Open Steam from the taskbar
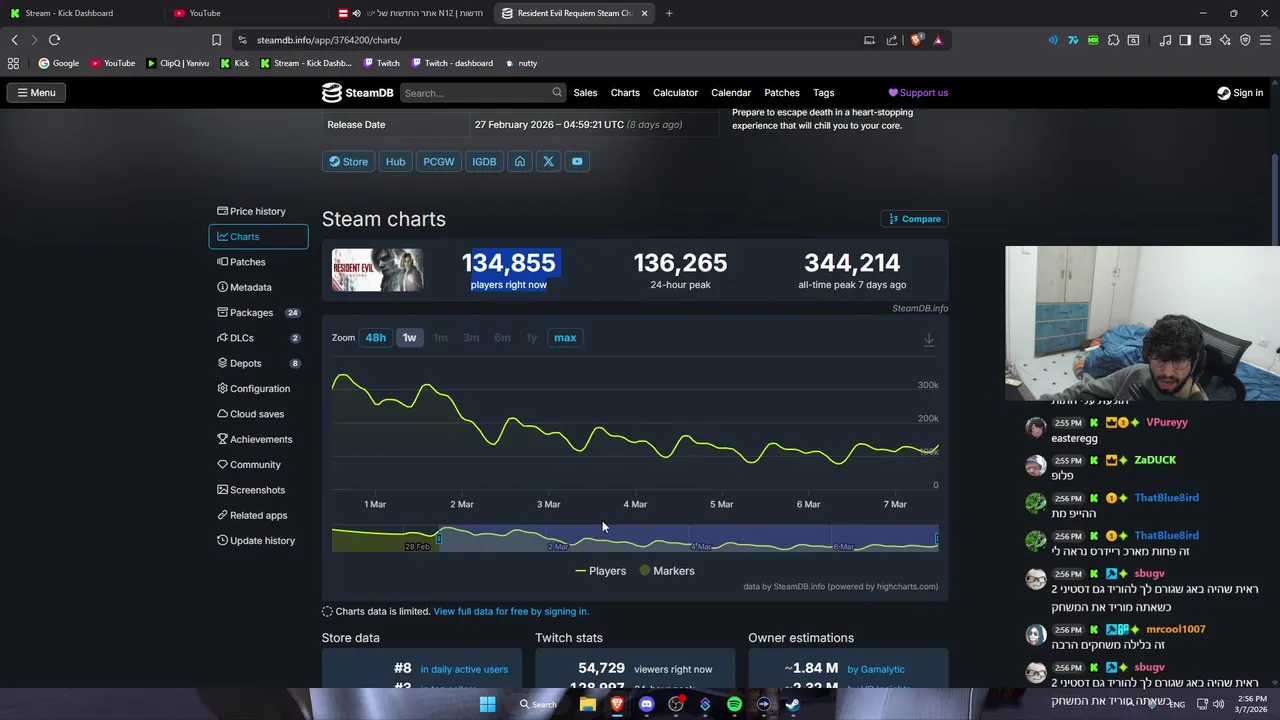1280x720 pixels. click(x=792, y=704)
